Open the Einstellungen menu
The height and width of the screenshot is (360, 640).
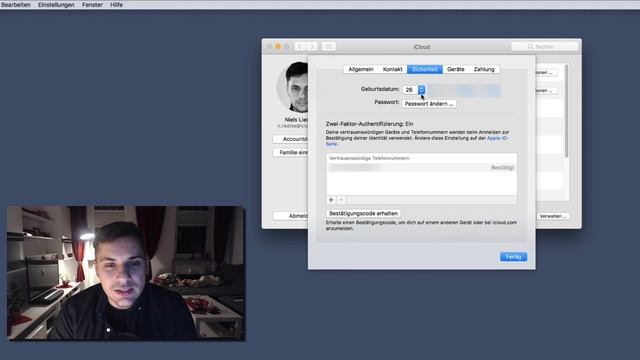point(56,4)
